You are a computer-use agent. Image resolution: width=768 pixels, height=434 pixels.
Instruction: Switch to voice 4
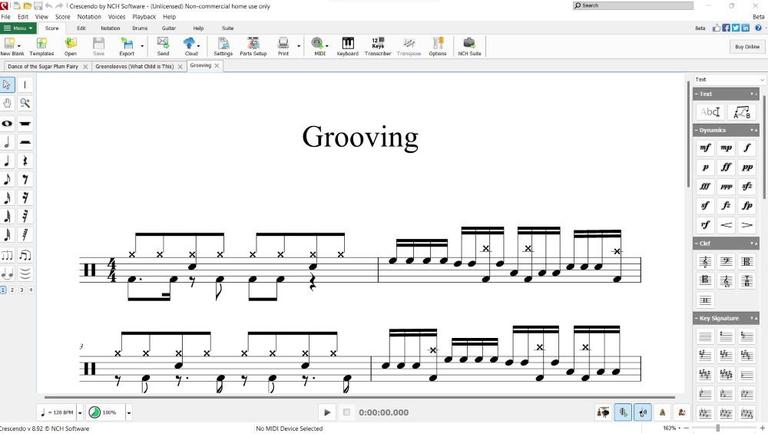[30, 290]
